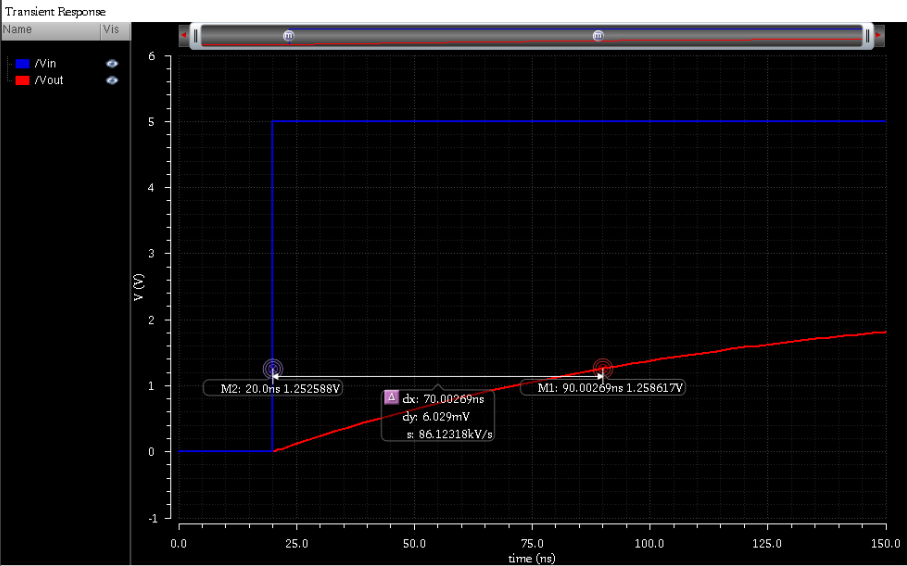Viewport: 907px width, 566px height.
Task: Select the /Vin signal name
Action: pos(45,64)
